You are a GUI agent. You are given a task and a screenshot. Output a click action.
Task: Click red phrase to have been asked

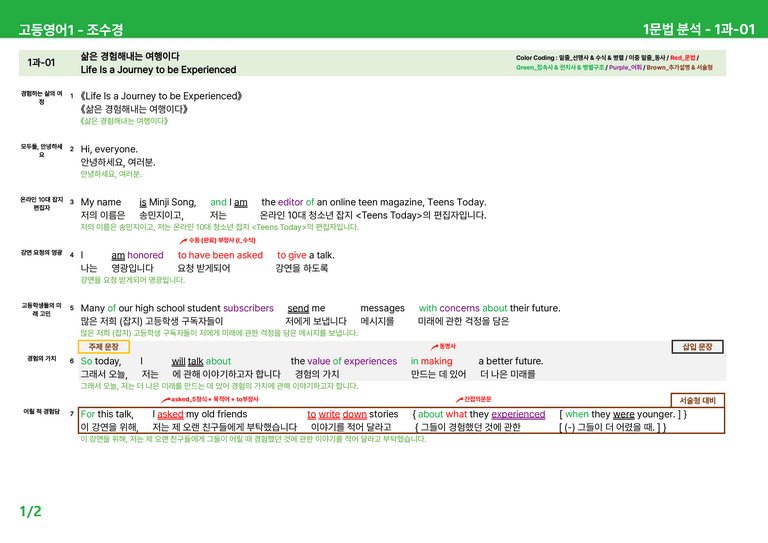(220, 255)
